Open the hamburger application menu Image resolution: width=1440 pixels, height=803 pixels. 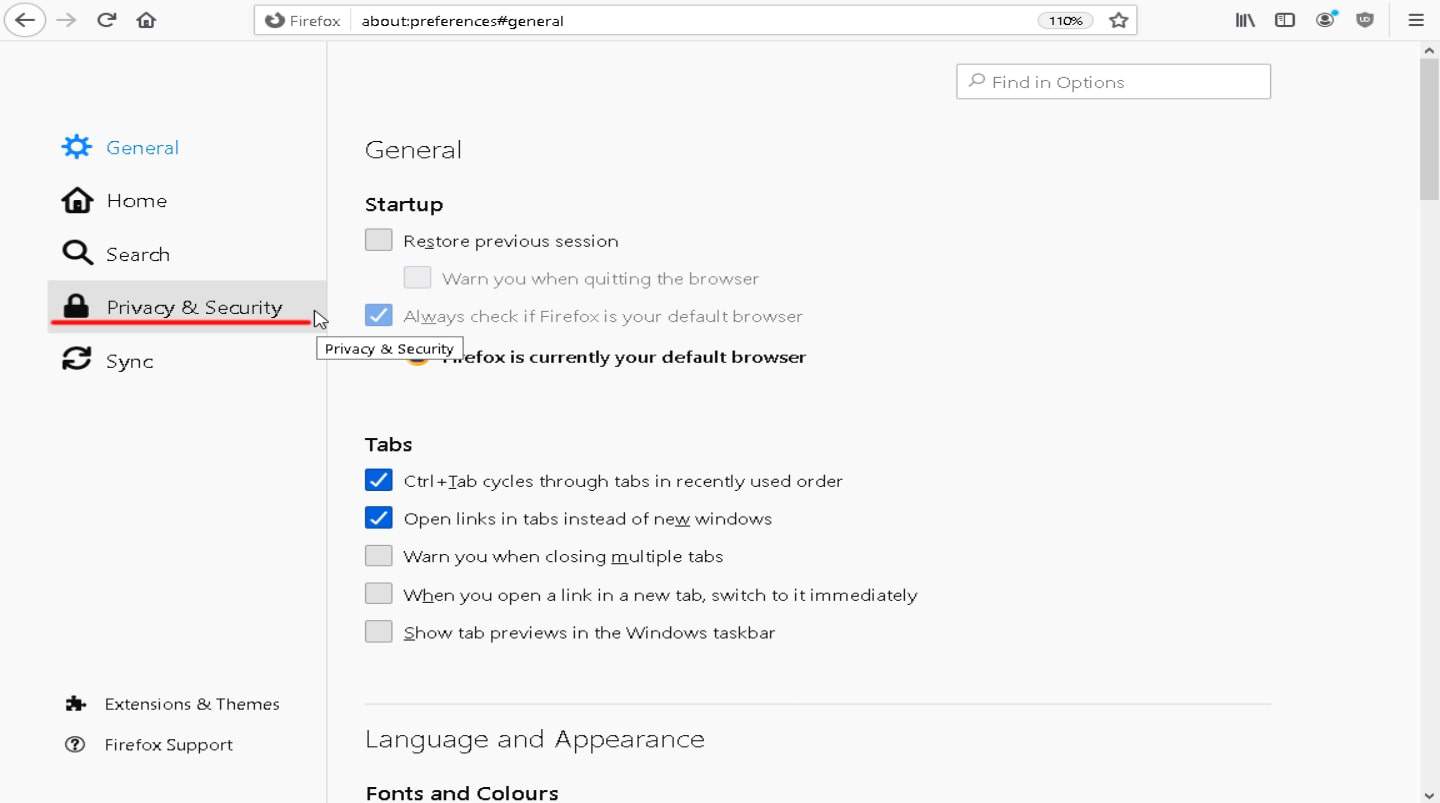click(x=1416, y=20)
